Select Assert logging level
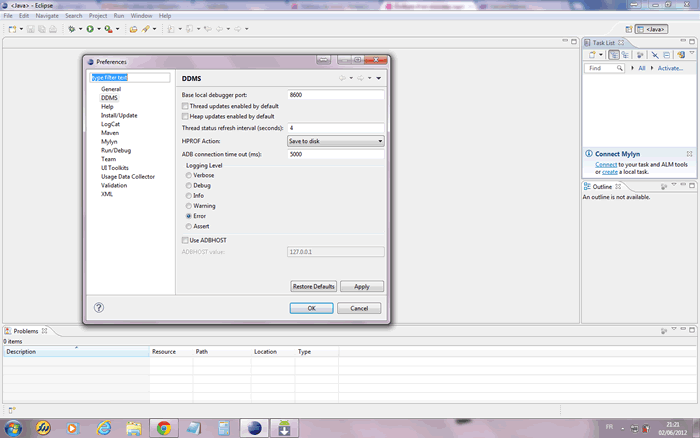The image size is (700, 438). [x=189, y=226]
